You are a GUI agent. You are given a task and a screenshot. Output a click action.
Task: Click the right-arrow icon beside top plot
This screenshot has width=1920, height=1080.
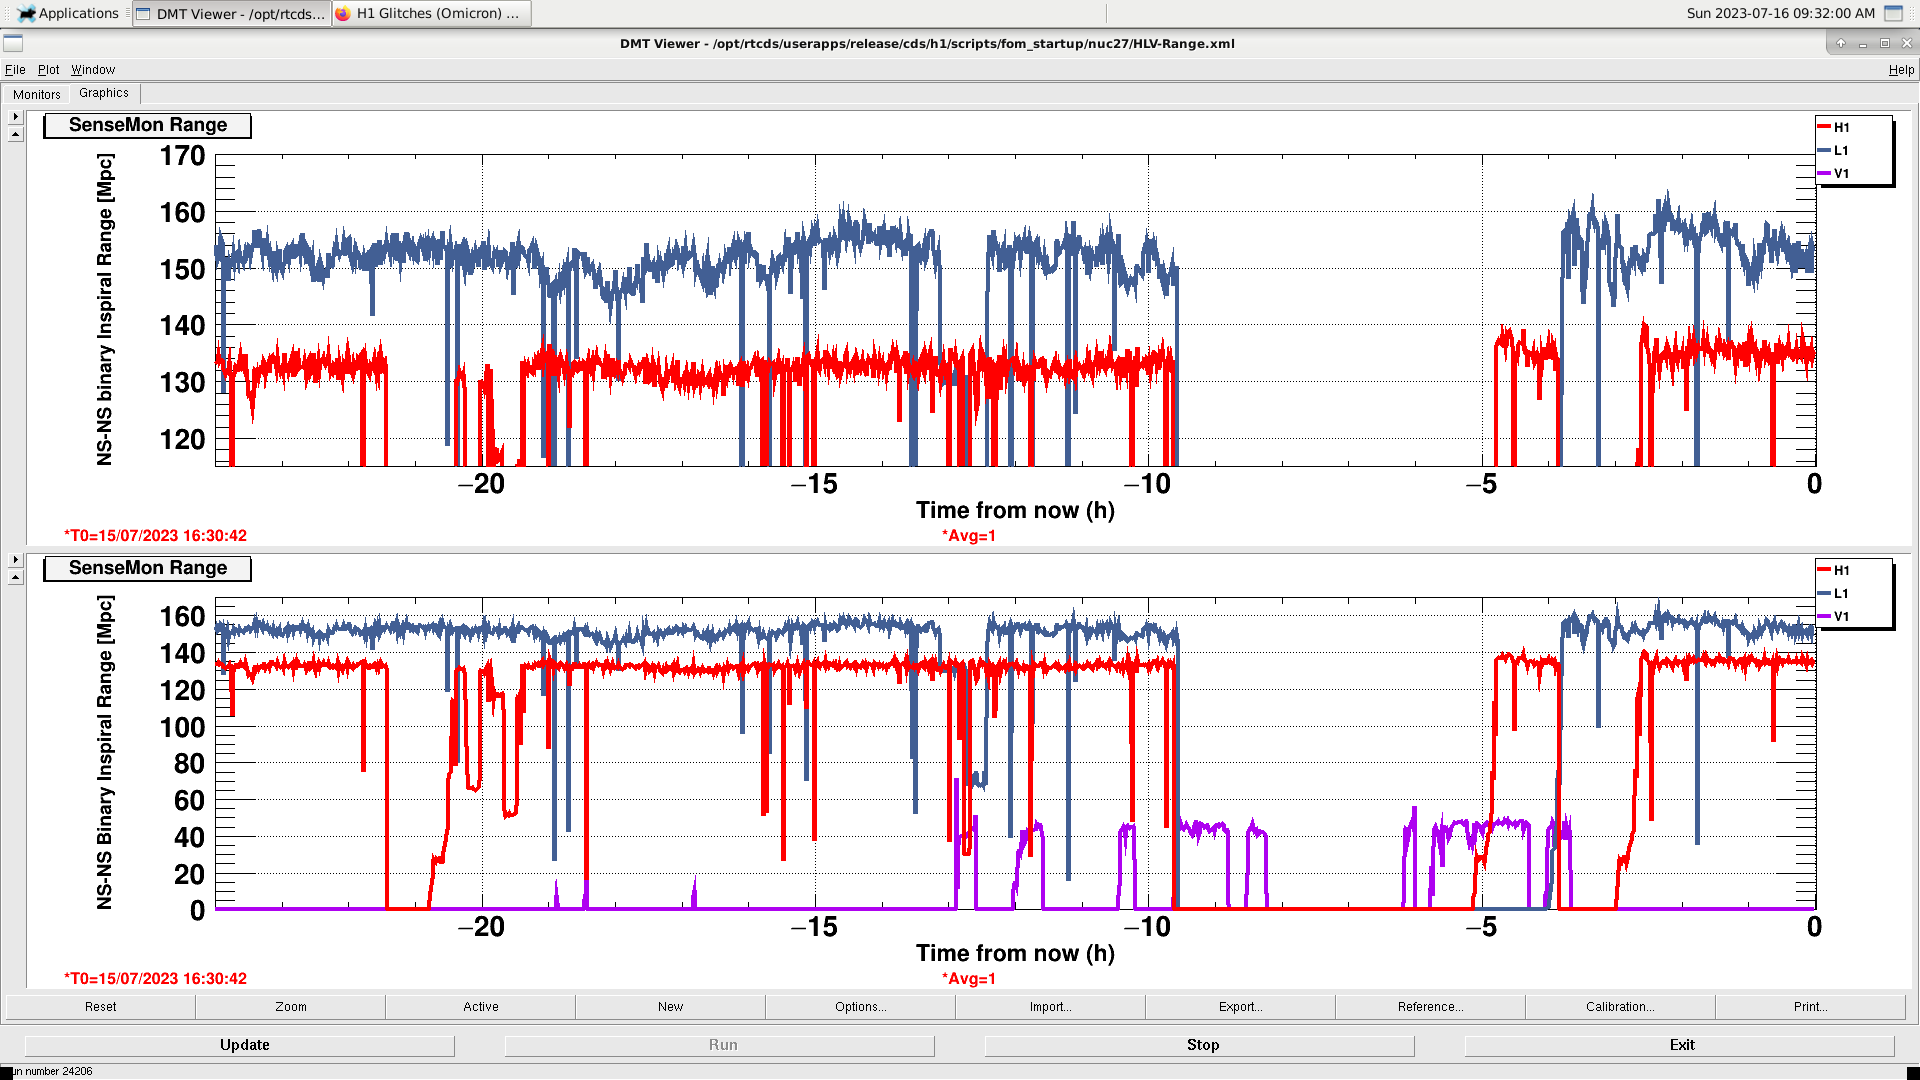[15, 117]
